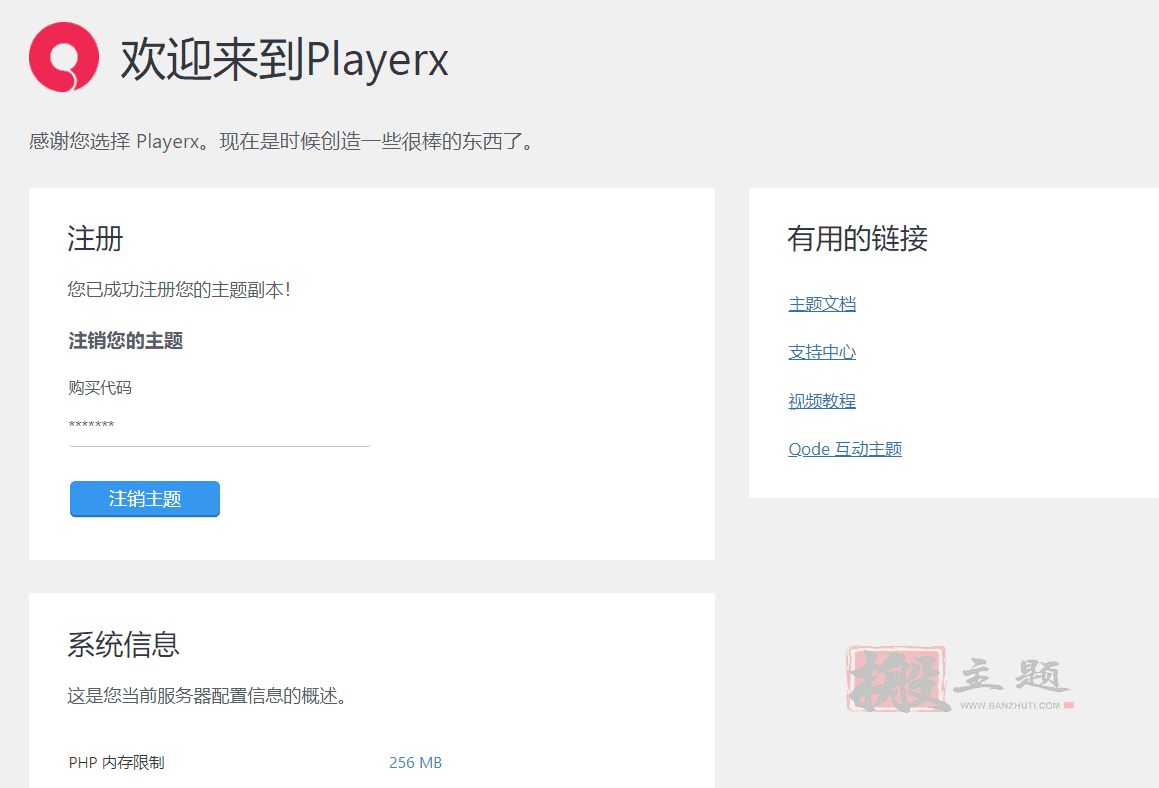Click the 您已成功注册您的主题副本 message
The width and height of the screenshot is (1159, 788).
pyautogui.click(x=180, y=290)
